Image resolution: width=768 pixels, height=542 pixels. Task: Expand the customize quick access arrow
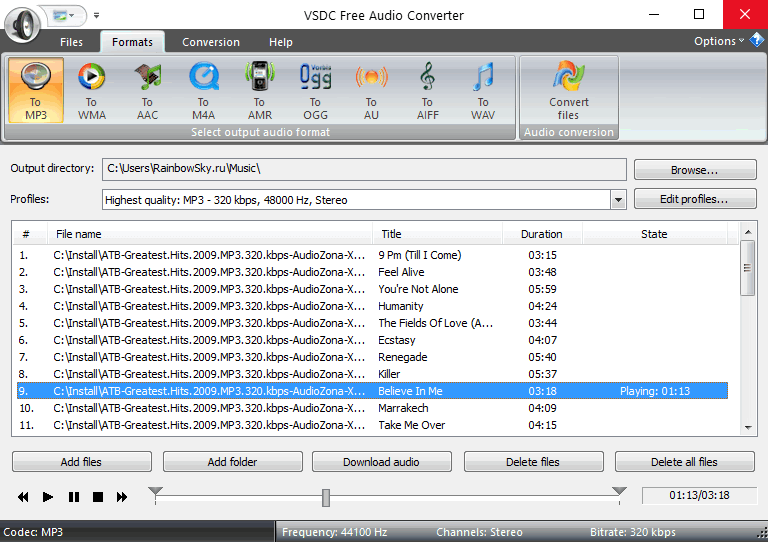(x=96, y=16)
